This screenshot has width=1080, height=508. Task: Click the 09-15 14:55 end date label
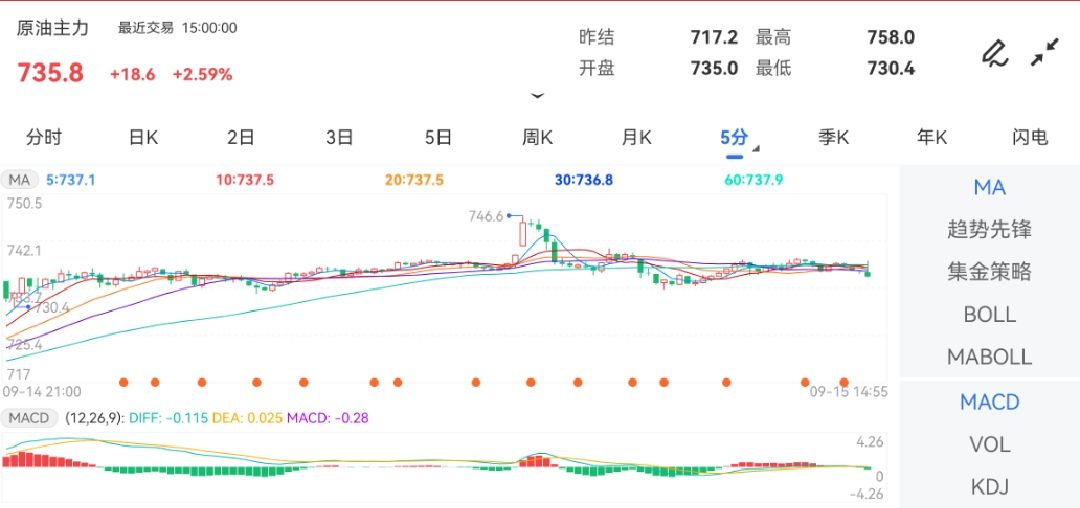[x=849, y=392]
